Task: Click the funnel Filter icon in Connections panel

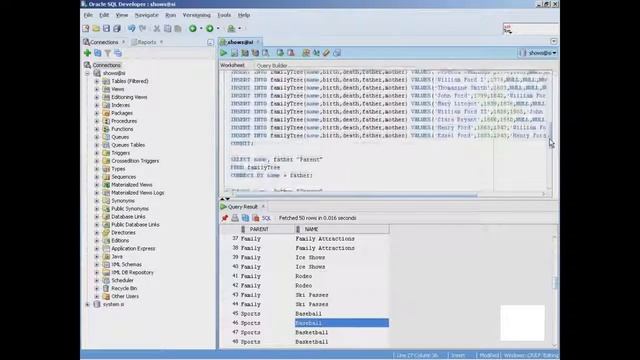Action: 108,53
